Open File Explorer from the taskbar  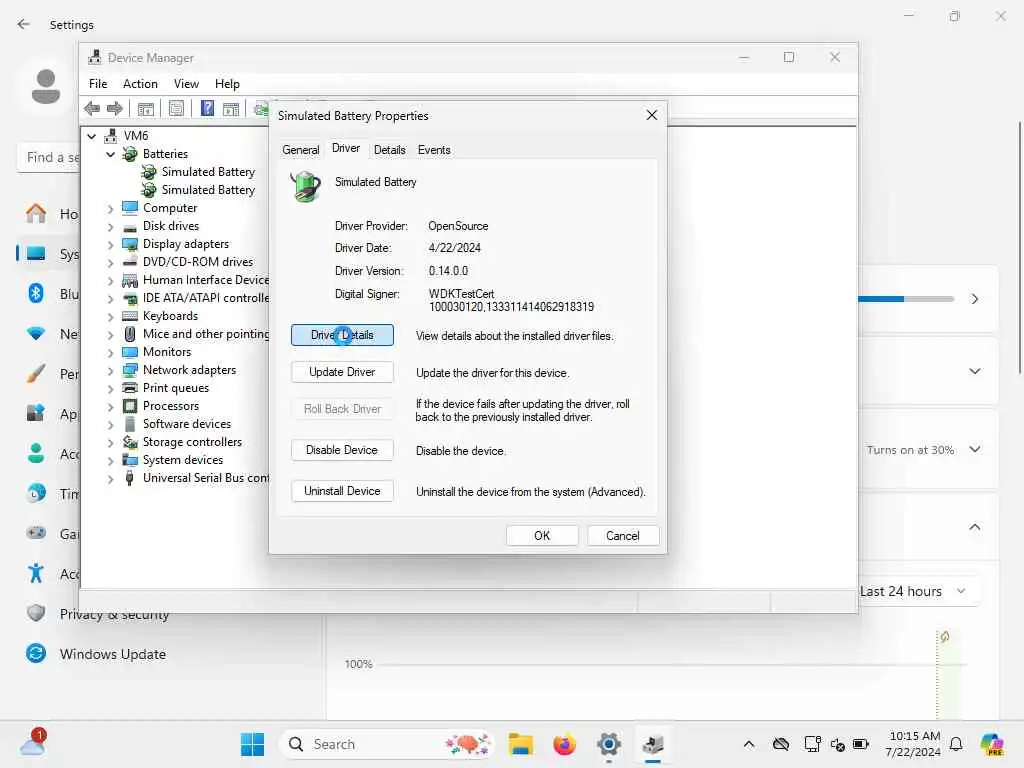[520, 744]
